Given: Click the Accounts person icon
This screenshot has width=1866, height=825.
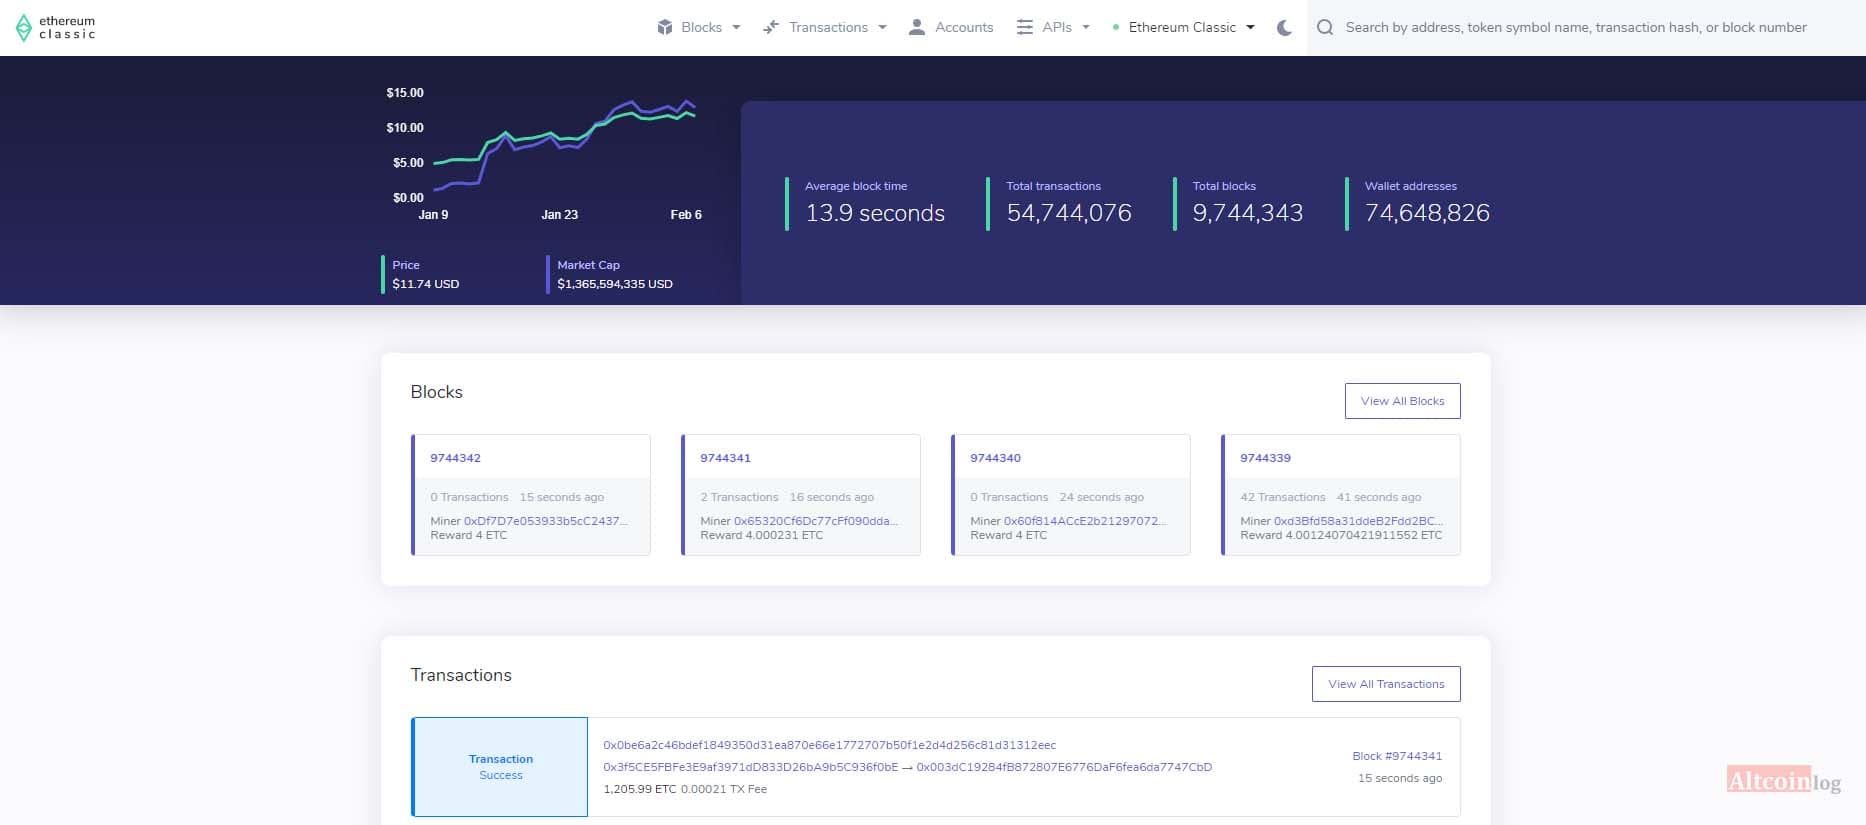Looking at the screenshot, I should point(916,27).
